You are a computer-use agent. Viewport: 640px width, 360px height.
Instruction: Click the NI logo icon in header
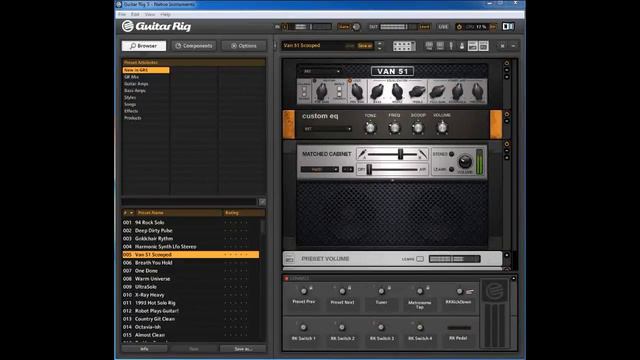(508, 27)
